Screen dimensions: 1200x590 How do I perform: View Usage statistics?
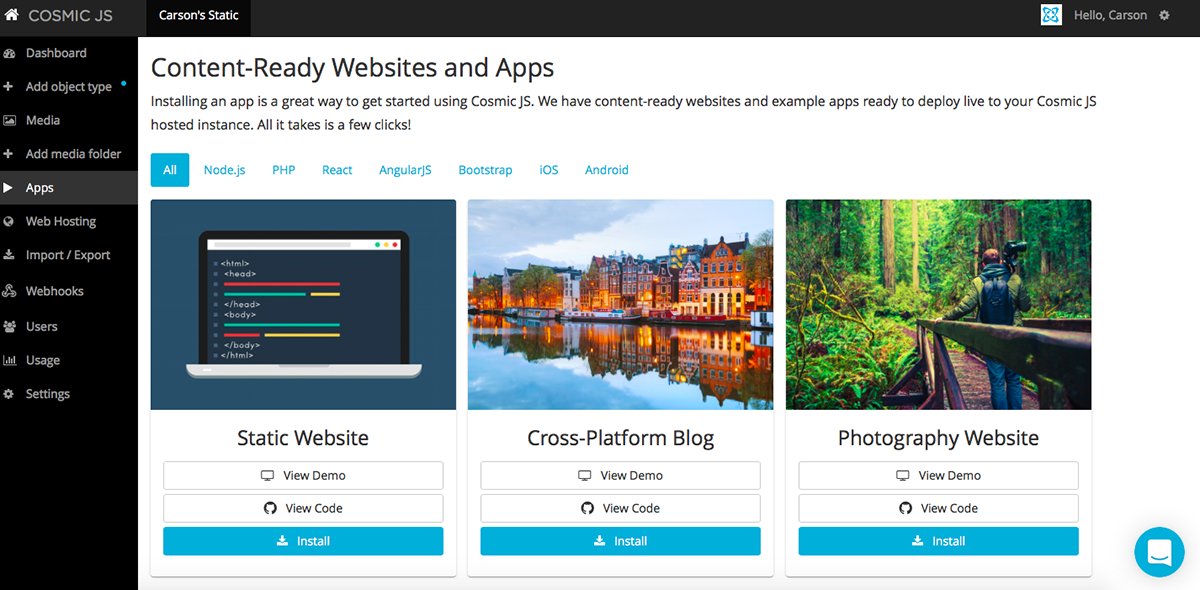click(43, 360)
